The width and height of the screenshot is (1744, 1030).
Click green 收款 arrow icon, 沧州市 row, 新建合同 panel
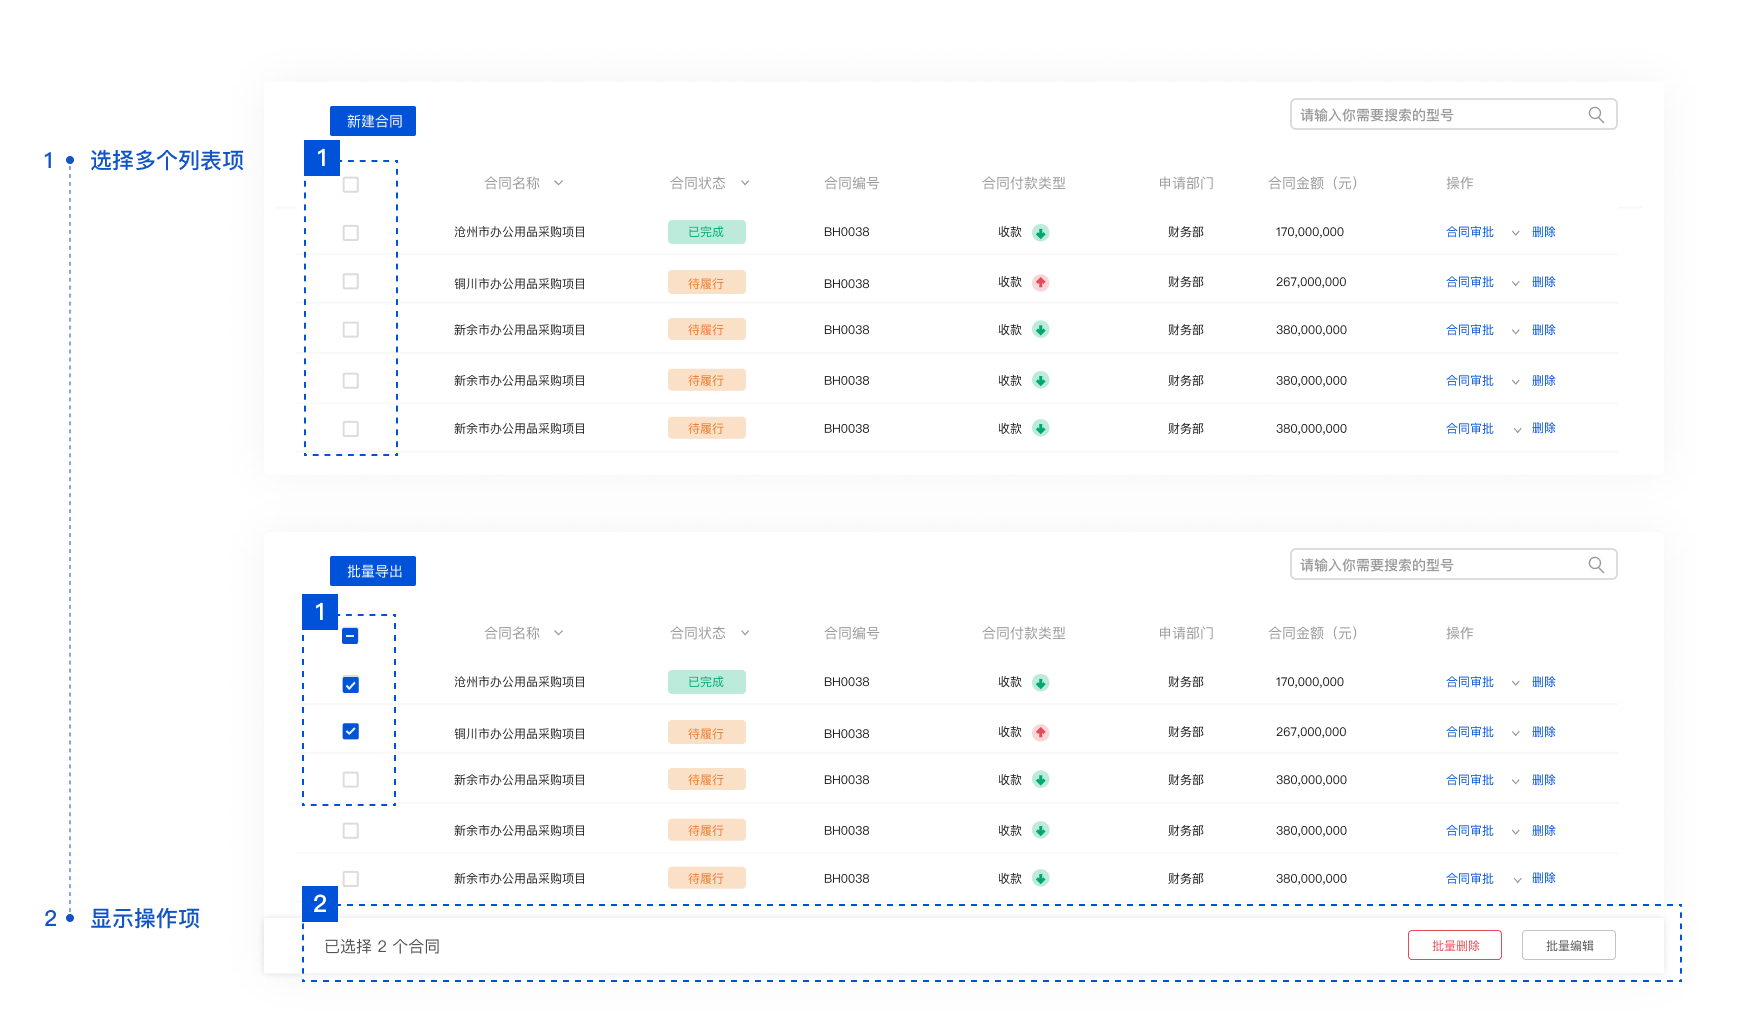click(x=1041, y=233)
